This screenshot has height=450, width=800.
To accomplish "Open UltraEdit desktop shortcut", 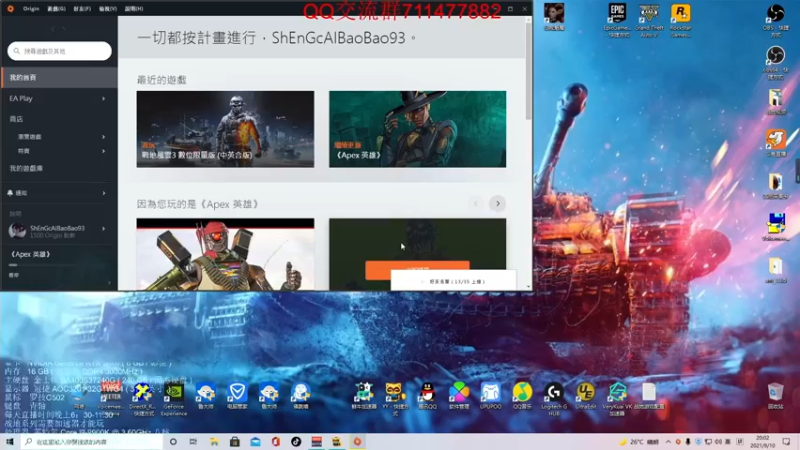I will (x=585, y=396).
